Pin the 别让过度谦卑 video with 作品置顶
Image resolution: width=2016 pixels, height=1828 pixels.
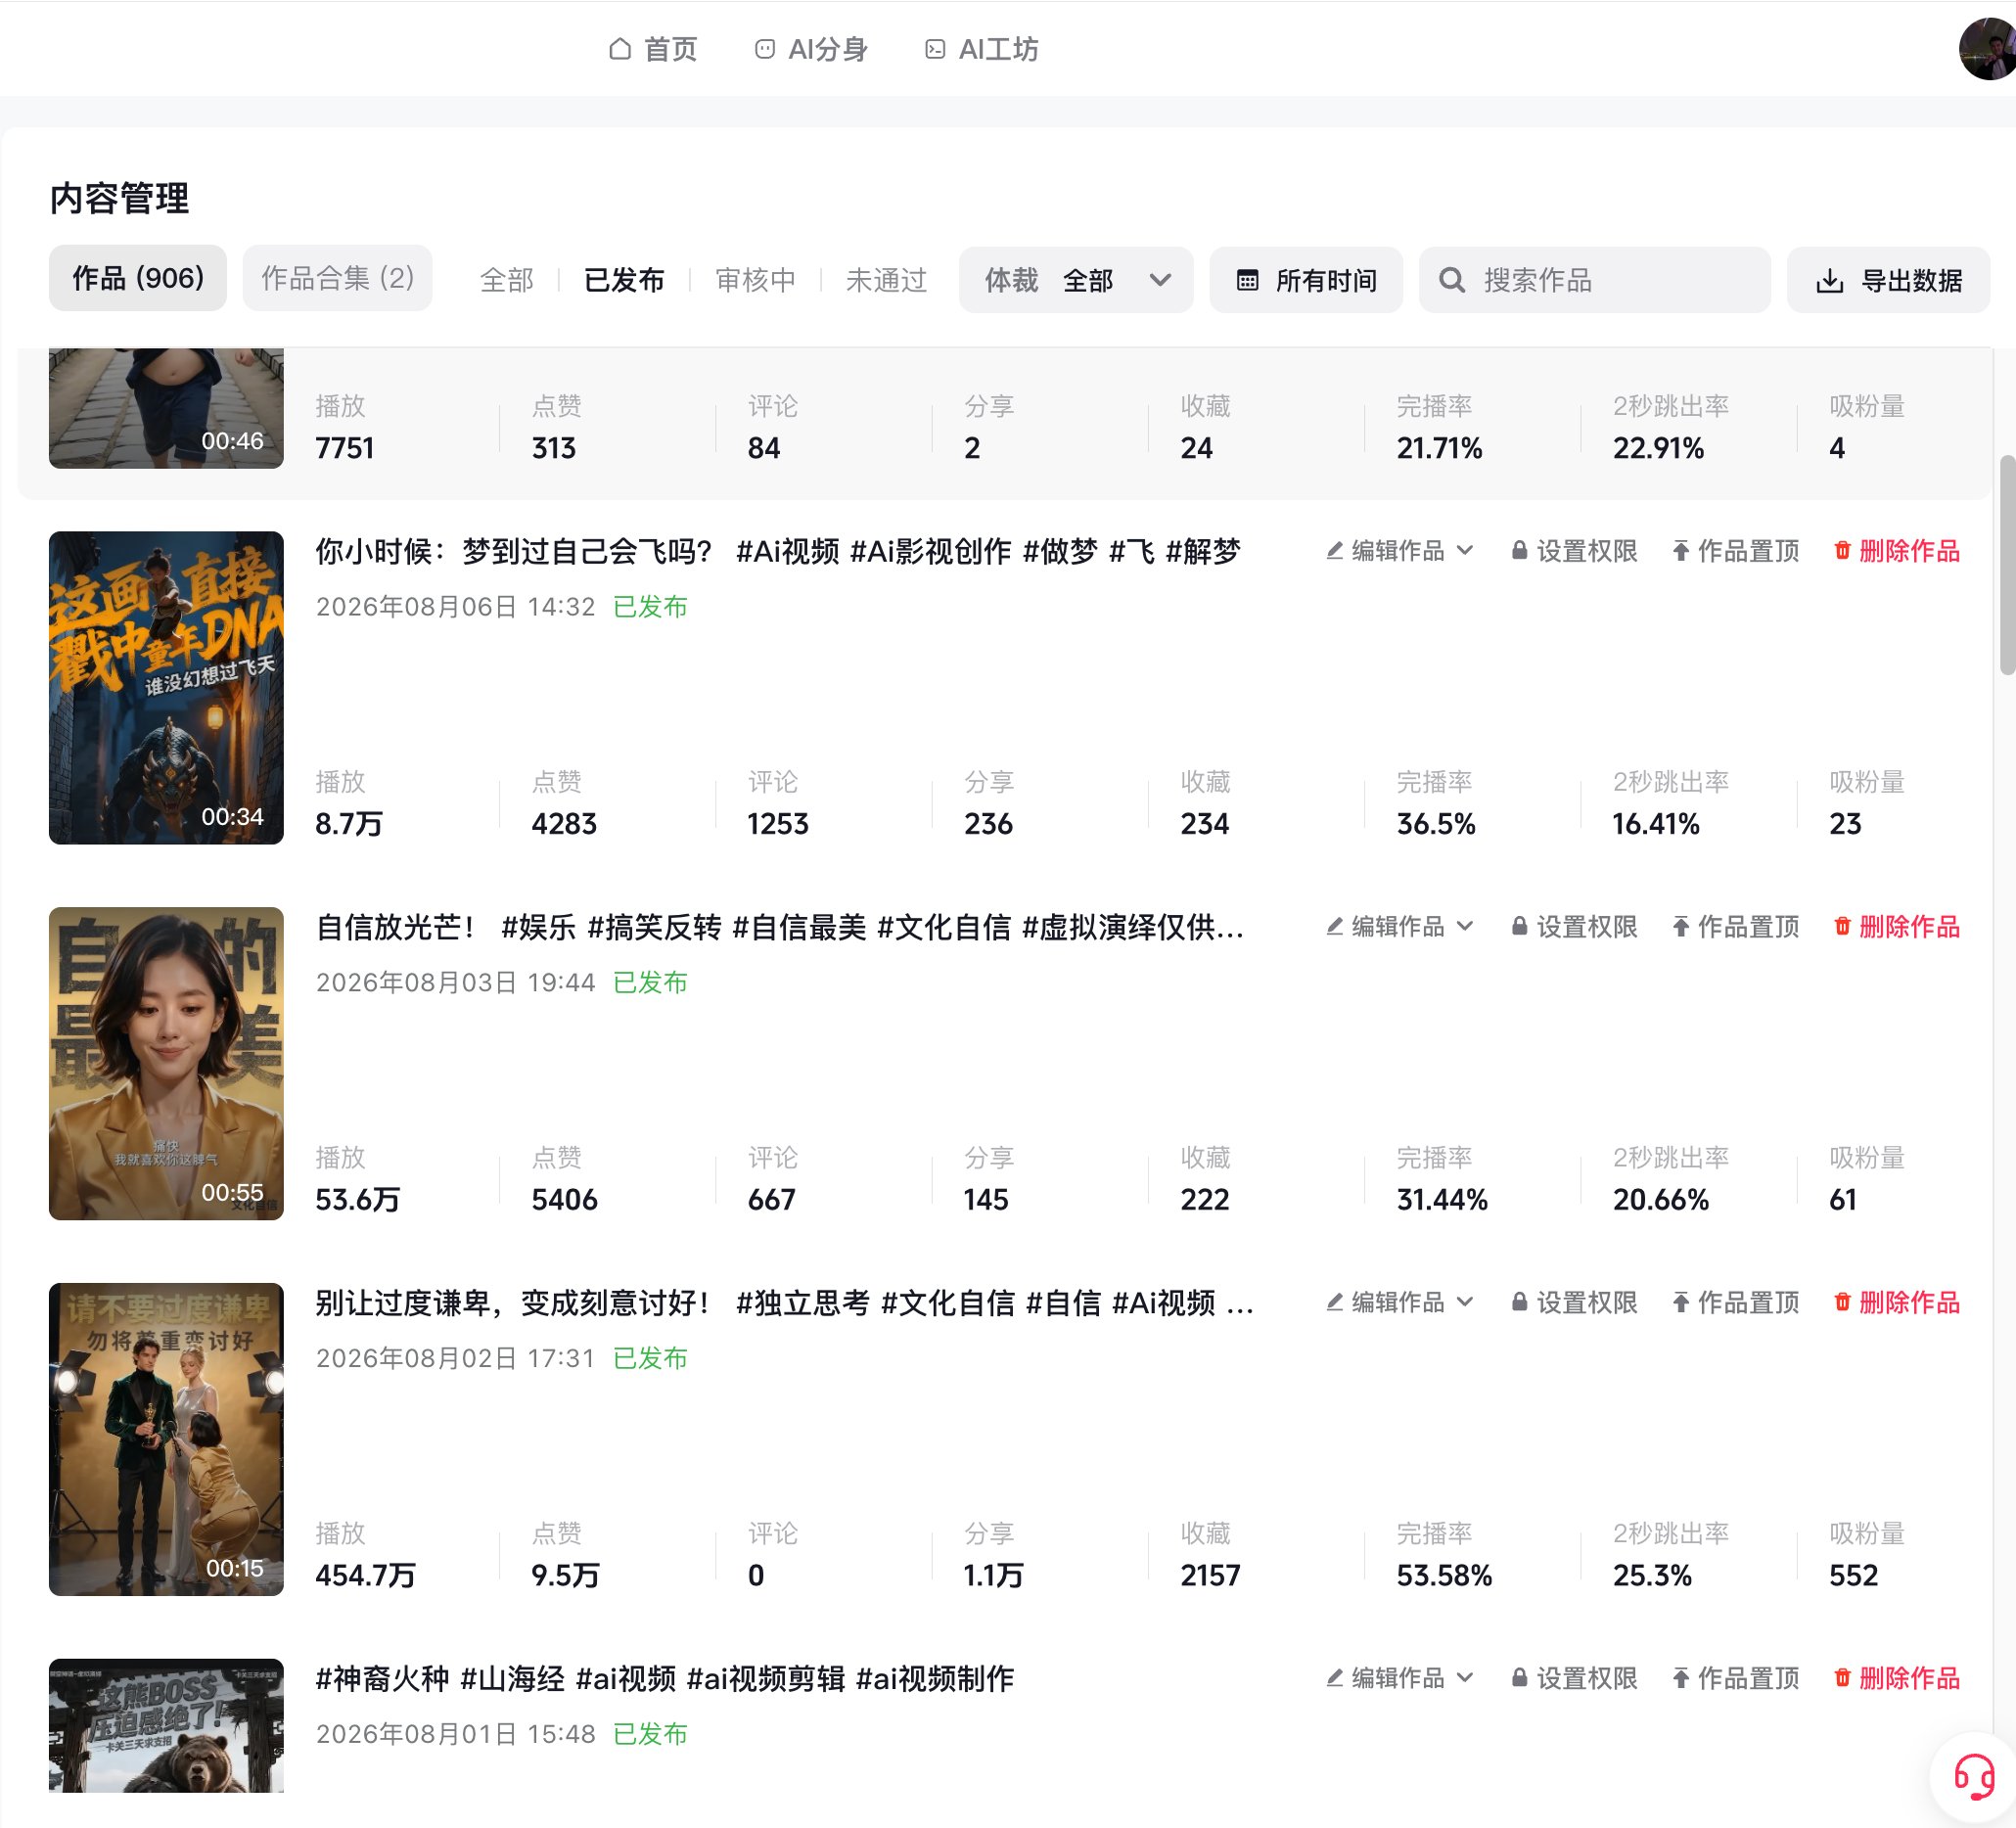1735,1303
